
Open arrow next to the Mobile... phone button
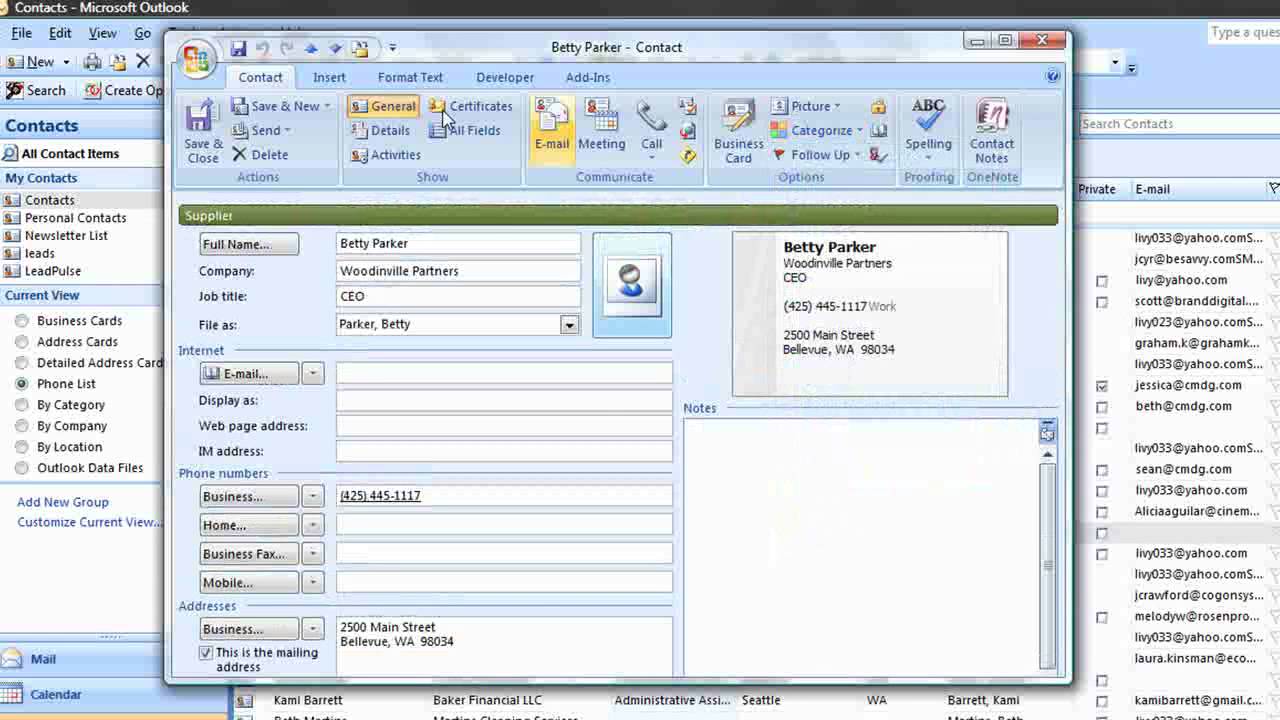coord(313,582)
